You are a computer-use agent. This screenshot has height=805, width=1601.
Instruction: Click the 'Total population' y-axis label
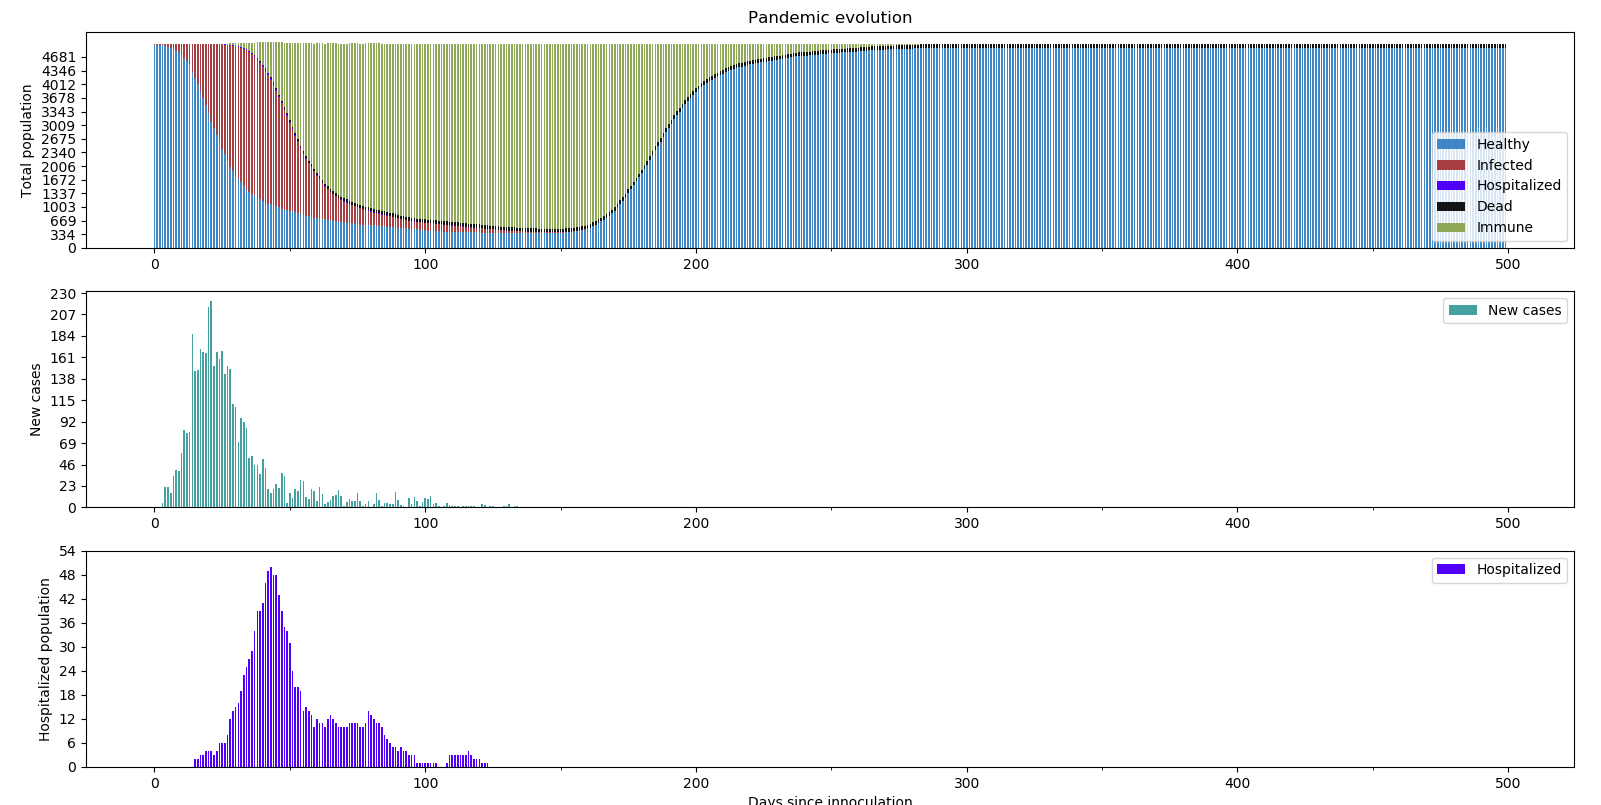(x=27, y=141)
